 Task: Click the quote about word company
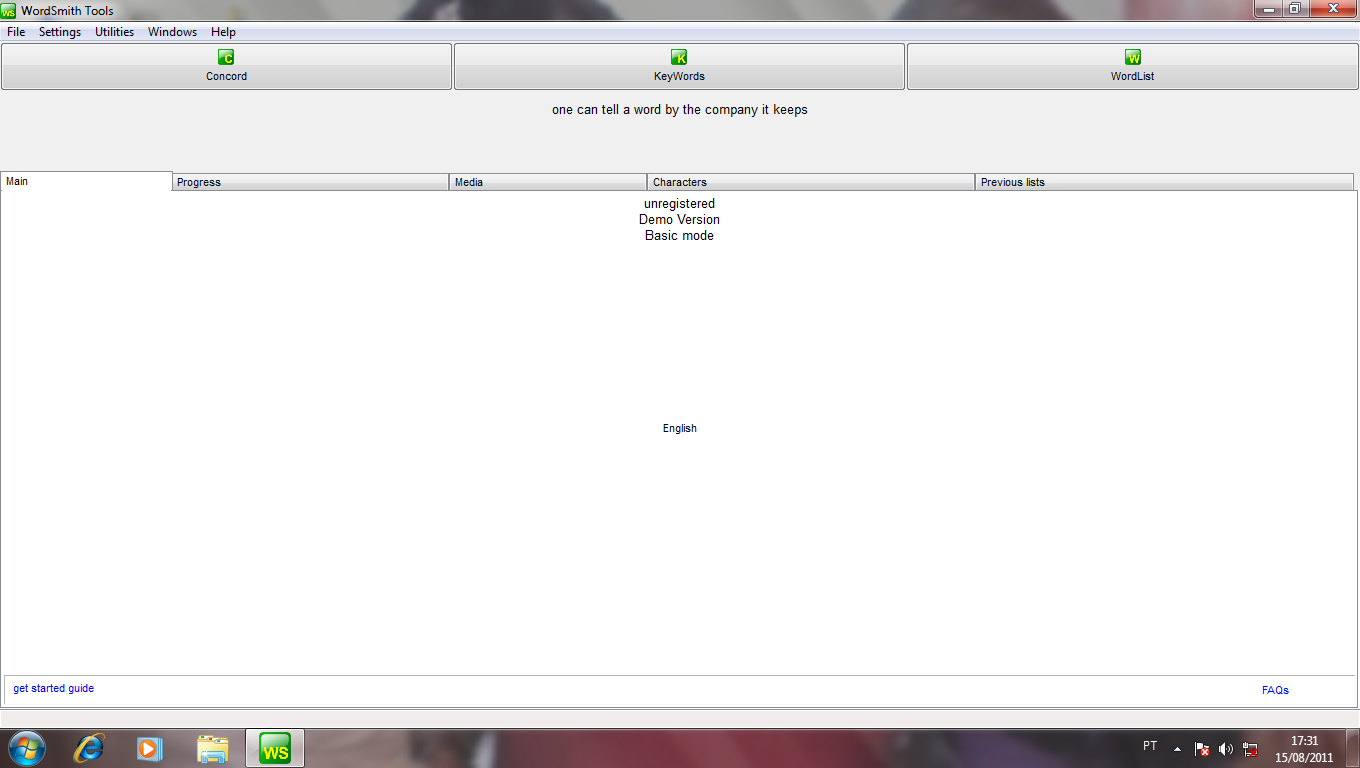(x=680, y=110)
